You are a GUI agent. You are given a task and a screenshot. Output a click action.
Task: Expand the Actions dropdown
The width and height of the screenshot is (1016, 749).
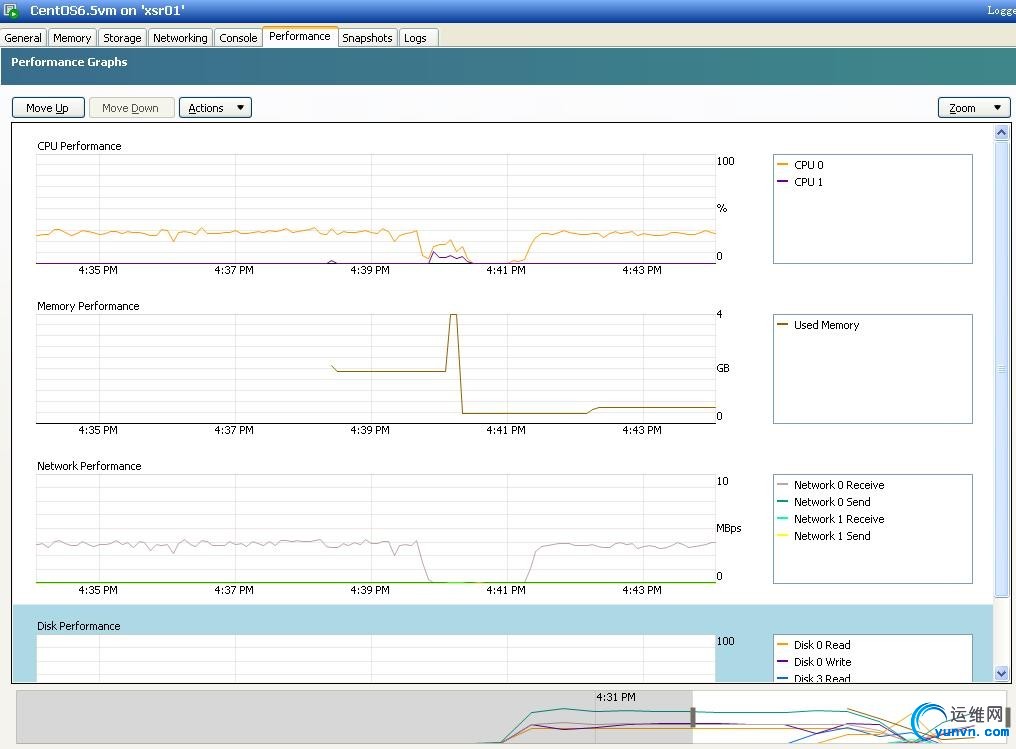pos(215,108)
